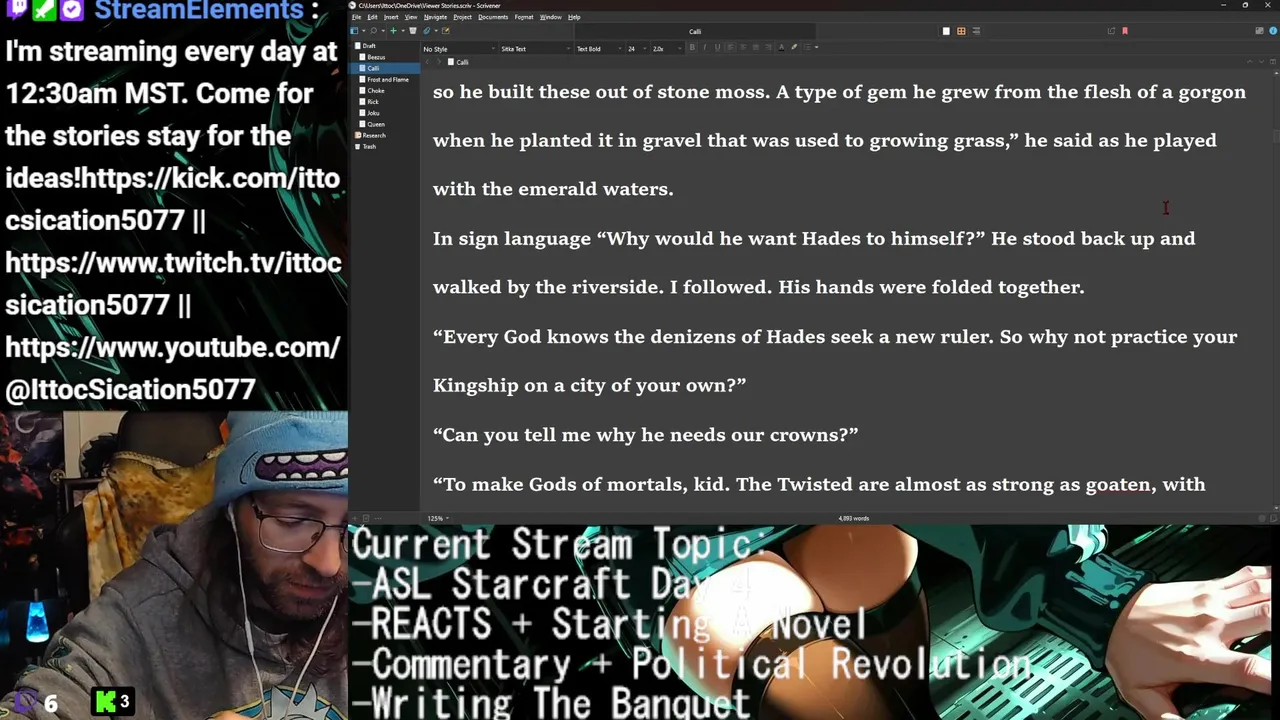The image size is (1280, 720).
Task: Click the Kick viewer count icon
Action: tap(106, 701)
